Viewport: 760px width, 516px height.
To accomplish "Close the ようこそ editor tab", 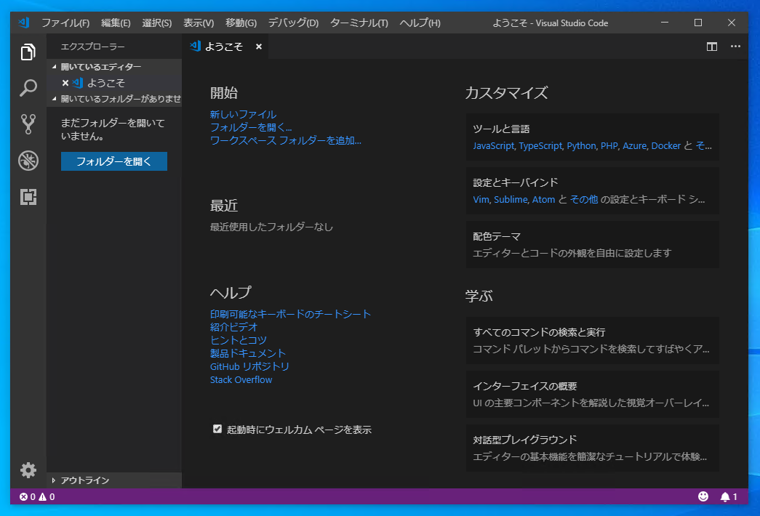I will pos(259,47).
